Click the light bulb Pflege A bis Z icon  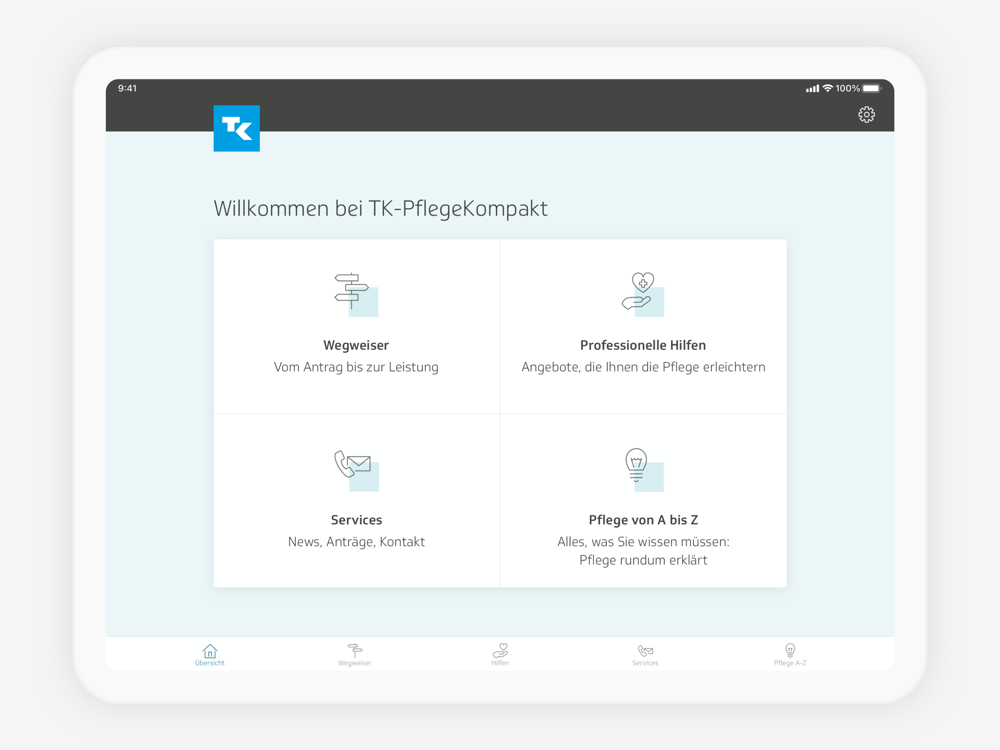click(x=643, y=470)
